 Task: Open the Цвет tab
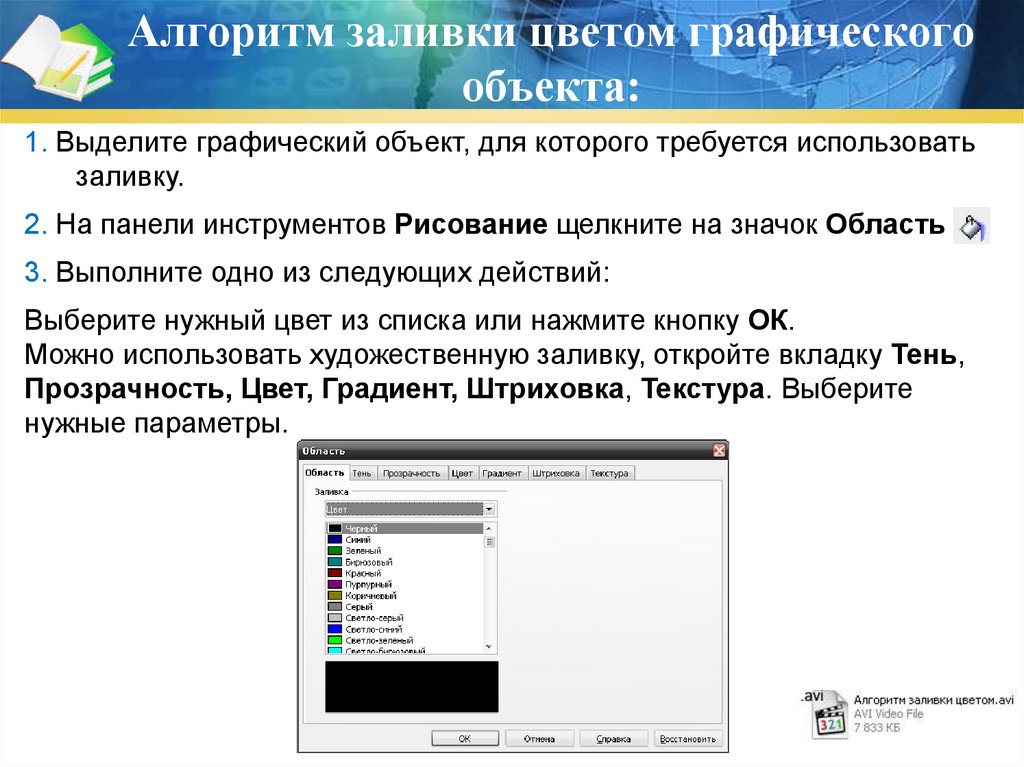462,473
